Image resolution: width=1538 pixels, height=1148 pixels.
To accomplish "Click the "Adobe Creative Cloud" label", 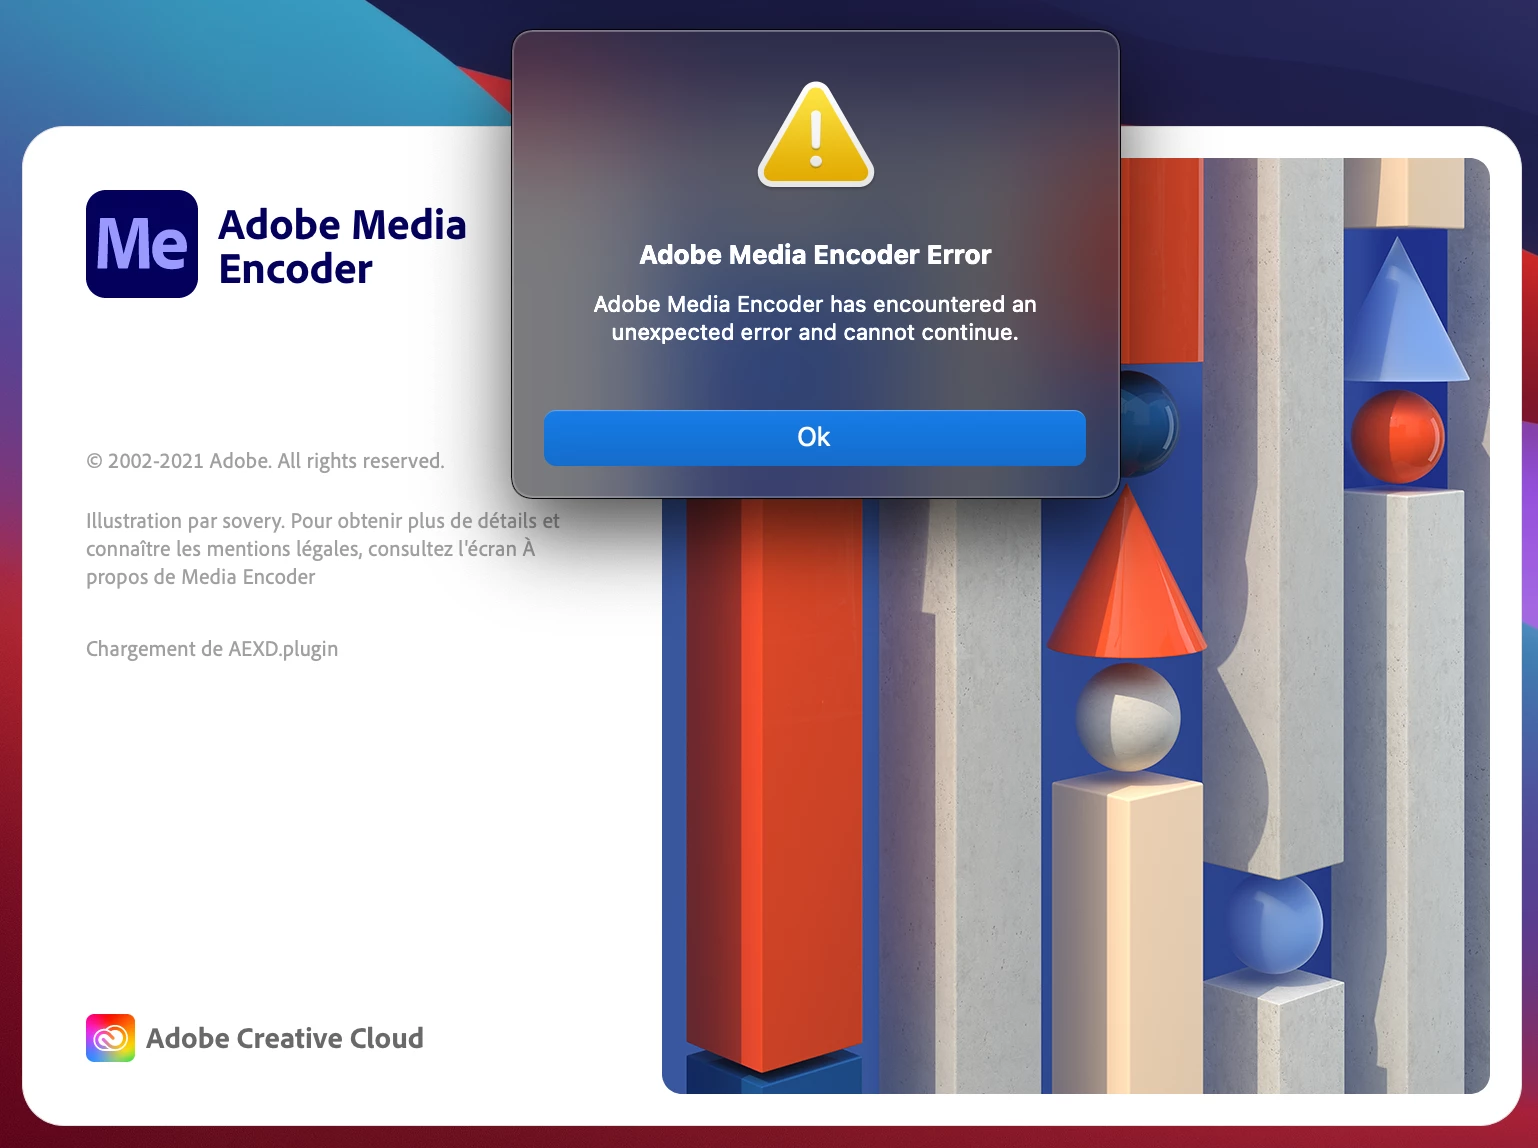I will [x=285, y=1038].
